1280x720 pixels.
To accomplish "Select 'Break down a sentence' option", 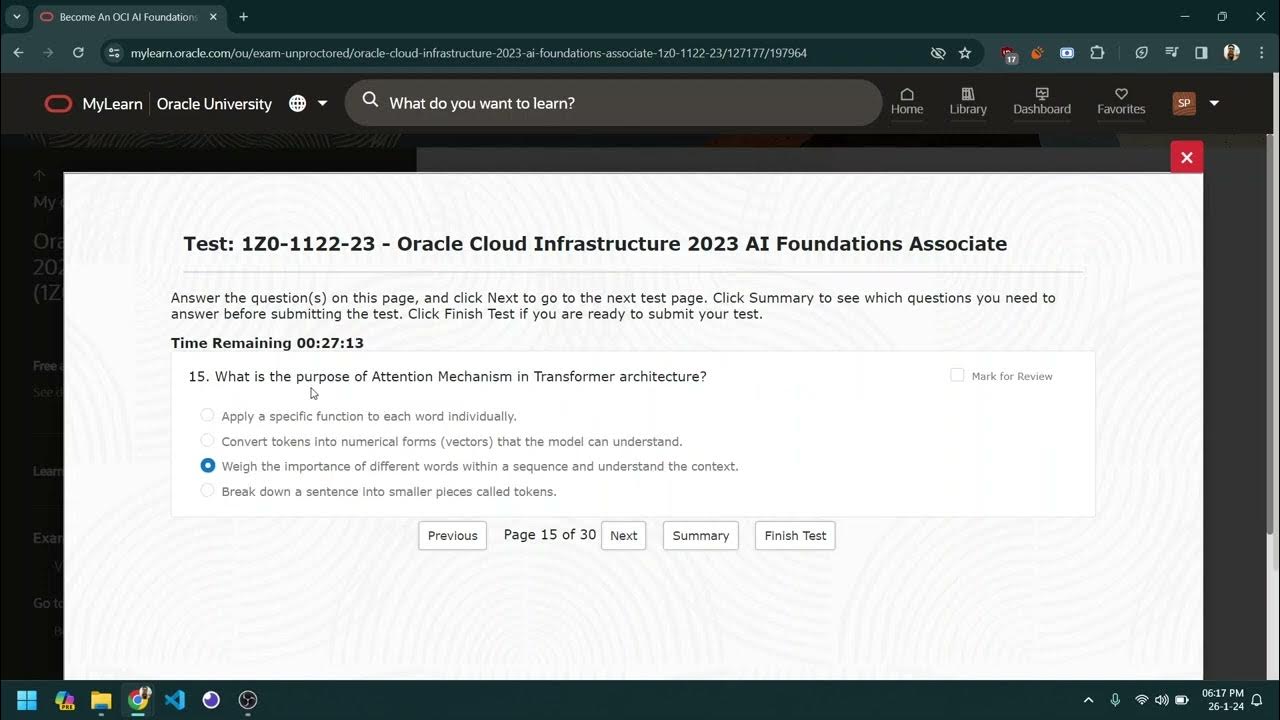I will tap(207, 490).
